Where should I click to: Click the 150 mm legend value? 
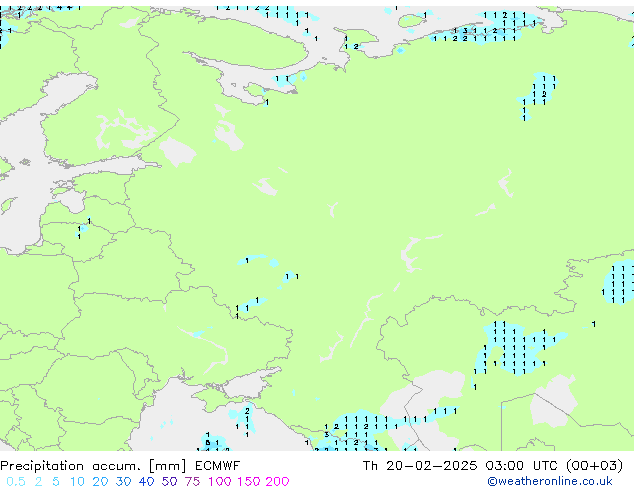point(249,482)
